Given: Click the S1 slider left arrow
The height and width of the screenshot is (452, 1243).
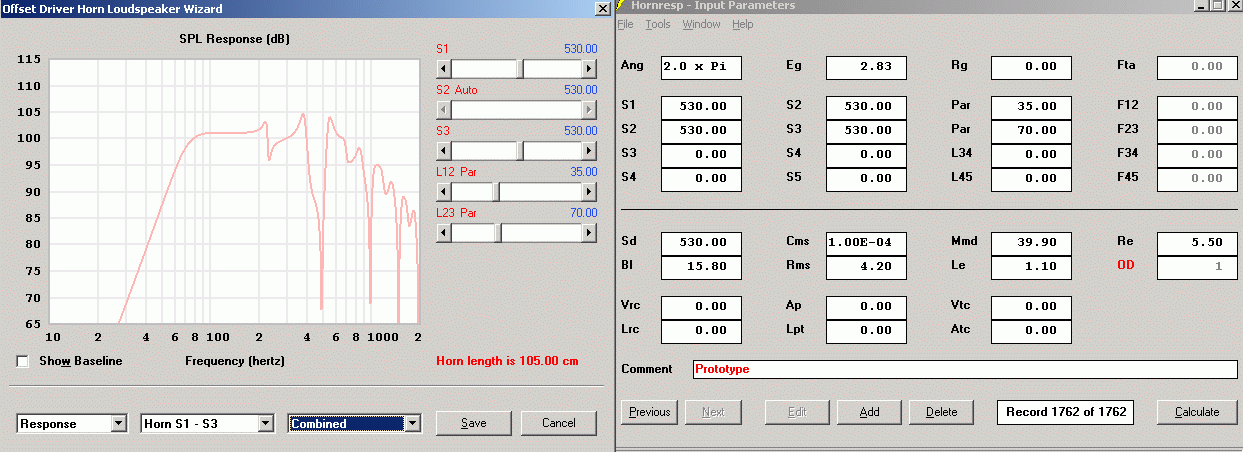Looking at the screenshot, I should coord(444,69).
